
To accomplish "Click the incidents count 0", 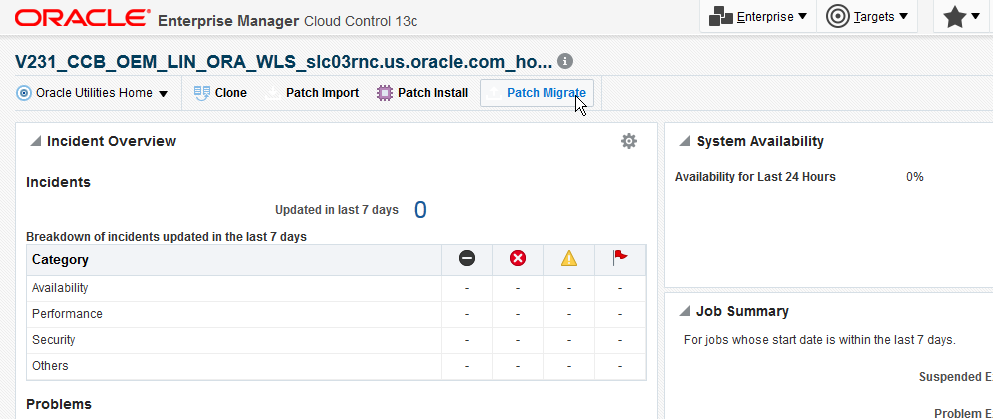I will [x=420, y=210].
